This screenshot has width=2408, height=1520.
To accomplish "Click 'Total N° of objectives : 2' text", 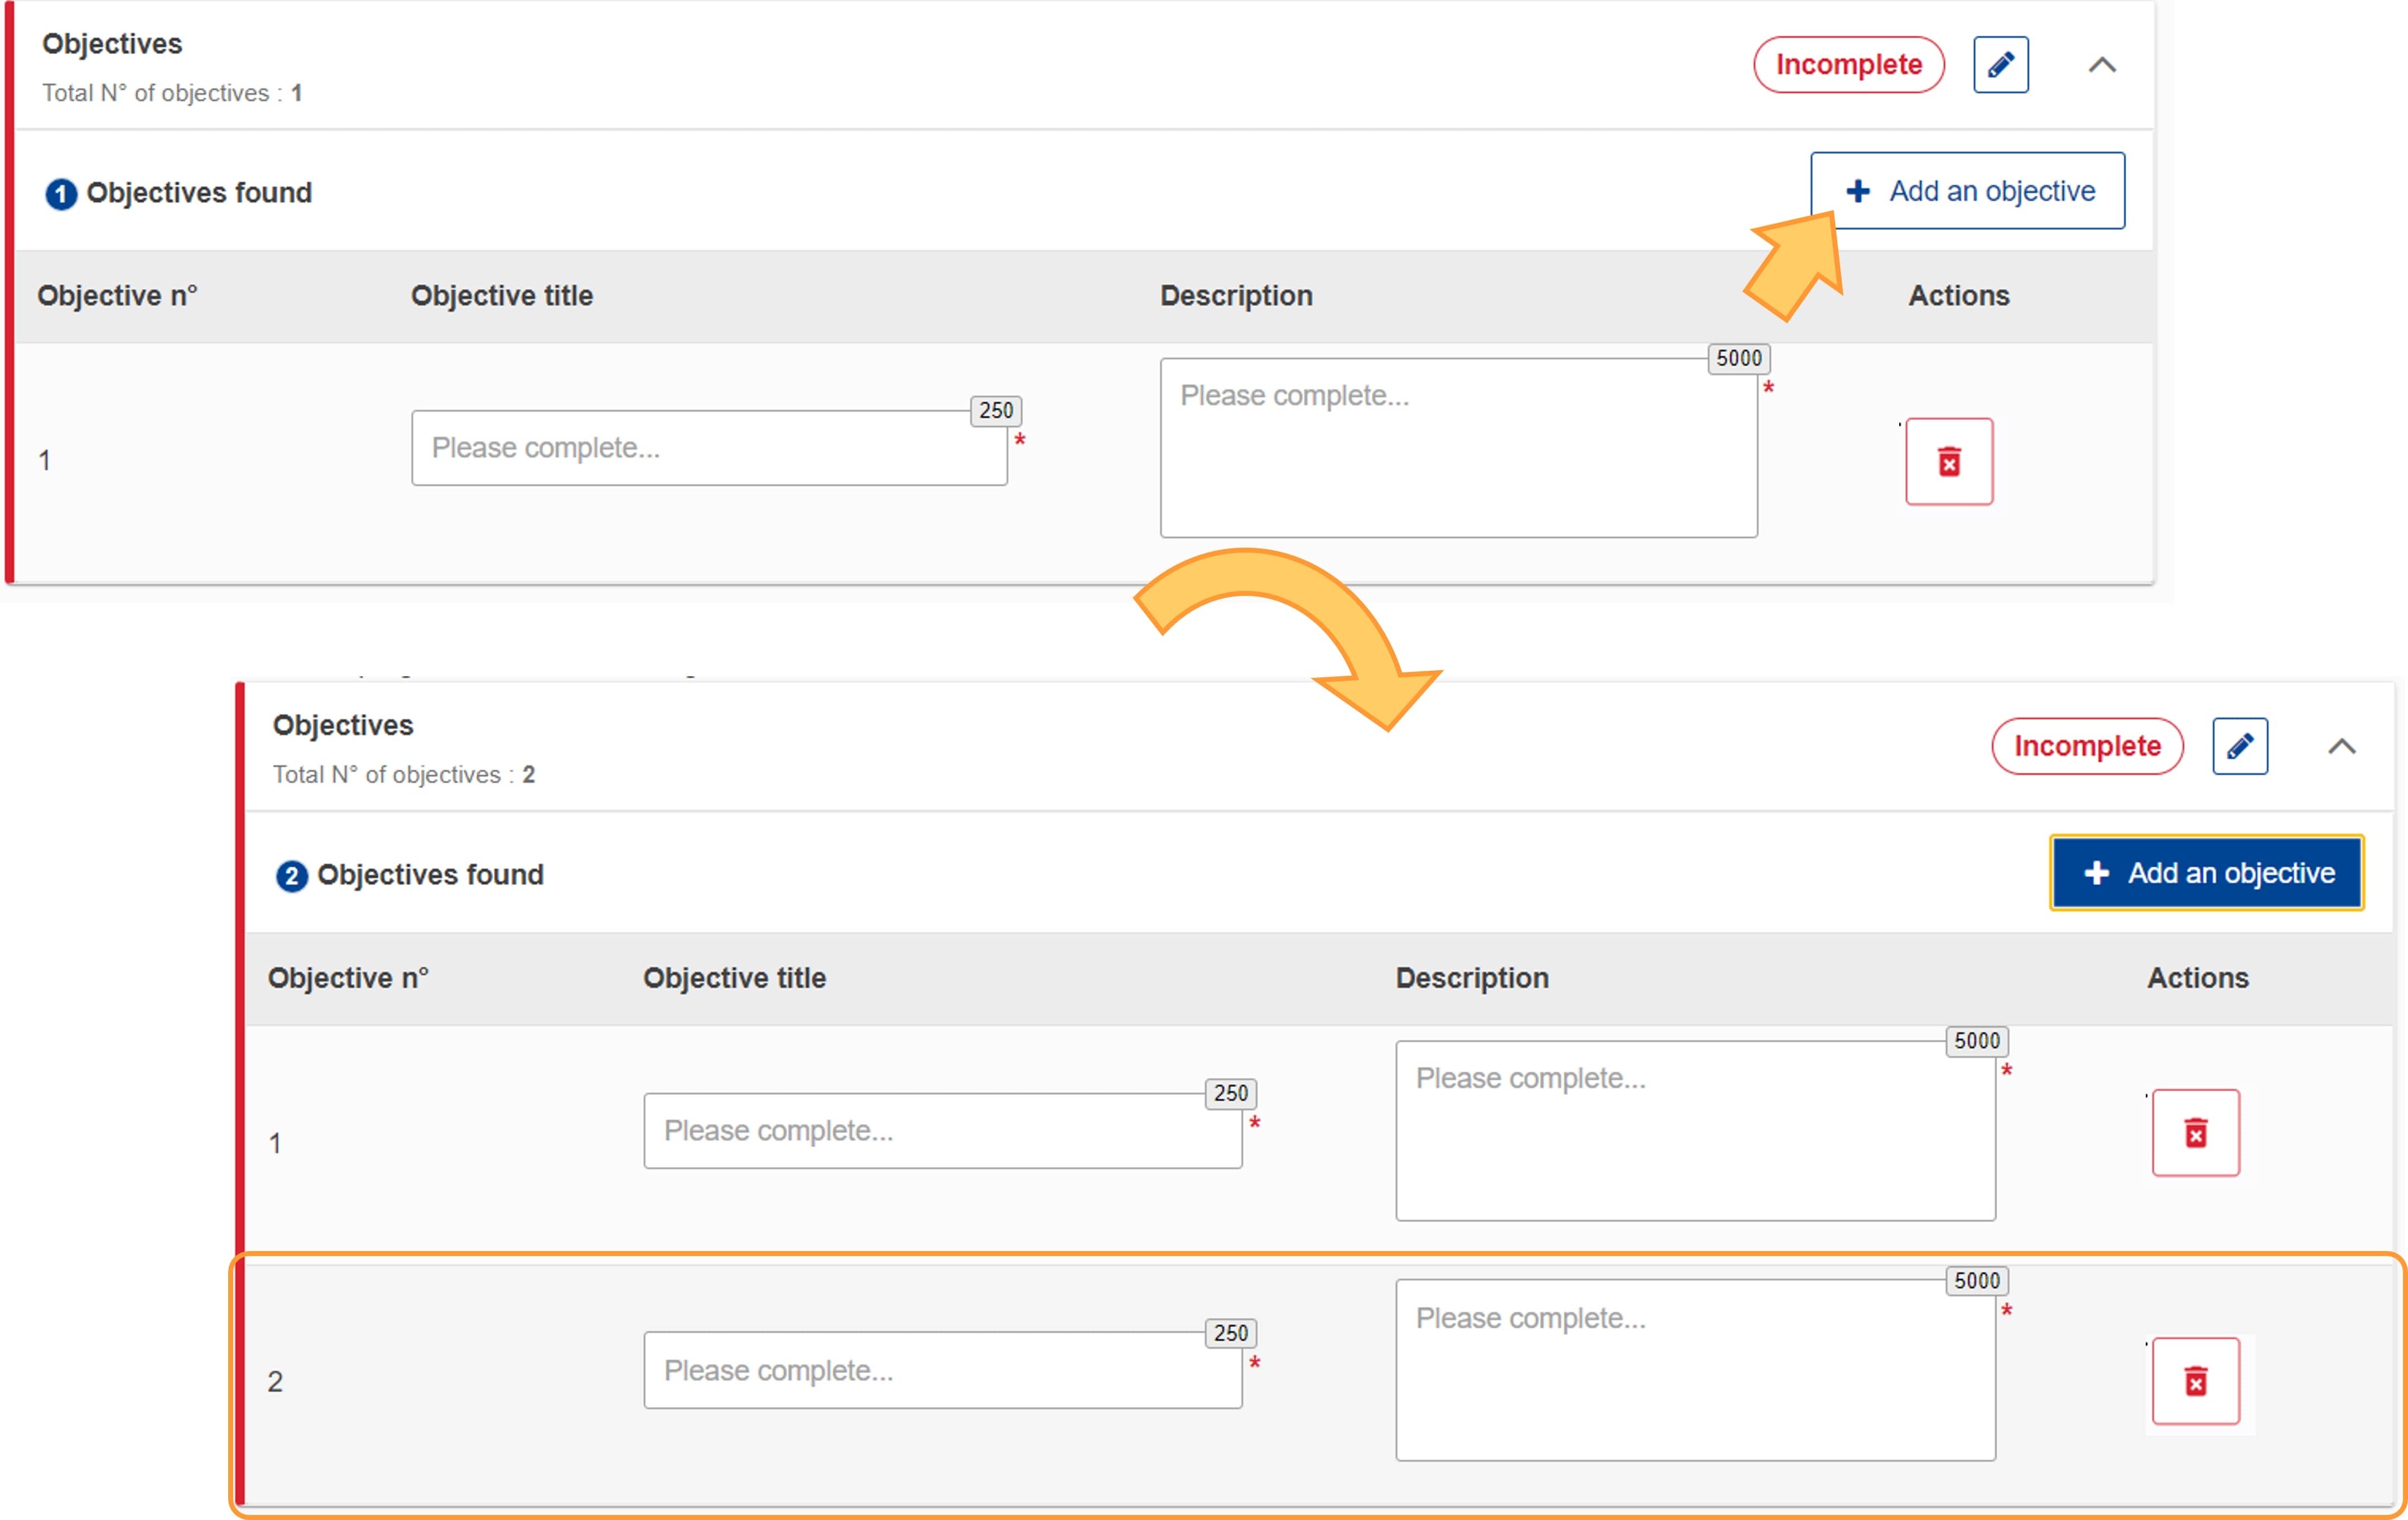I will click(x=404, y=775).
